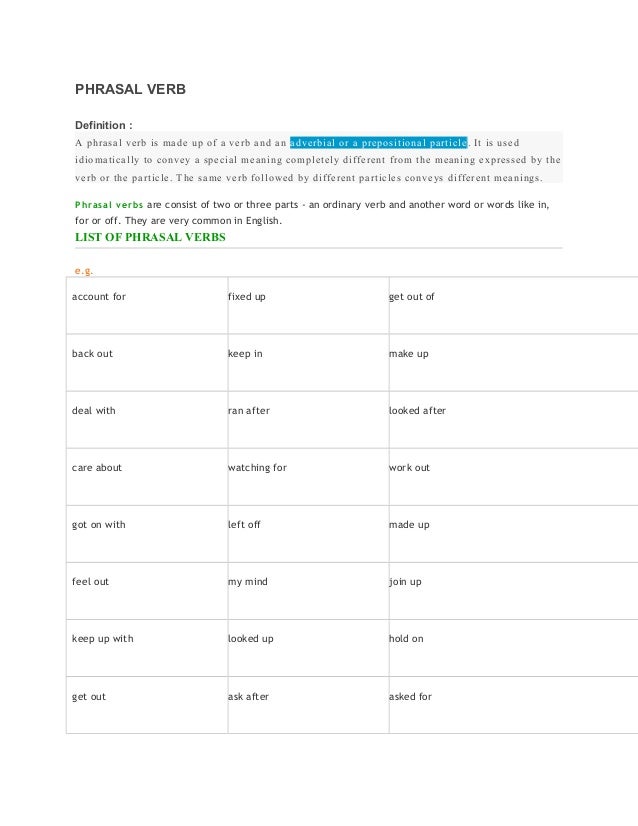Click the 'LIST OF PHRASAL VERBS' heading

pyautogui.click(x=150, y=237)
